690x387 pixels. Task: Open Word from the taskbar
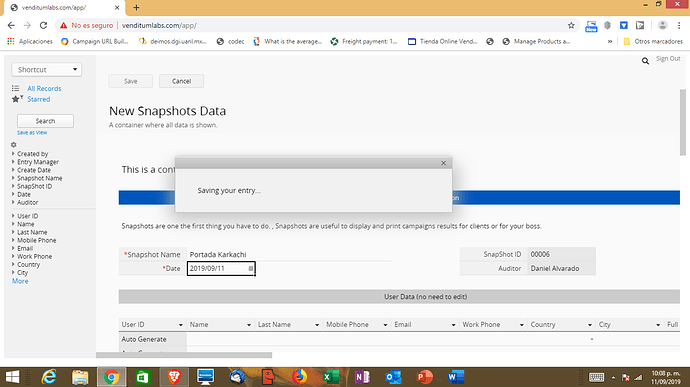455,377
